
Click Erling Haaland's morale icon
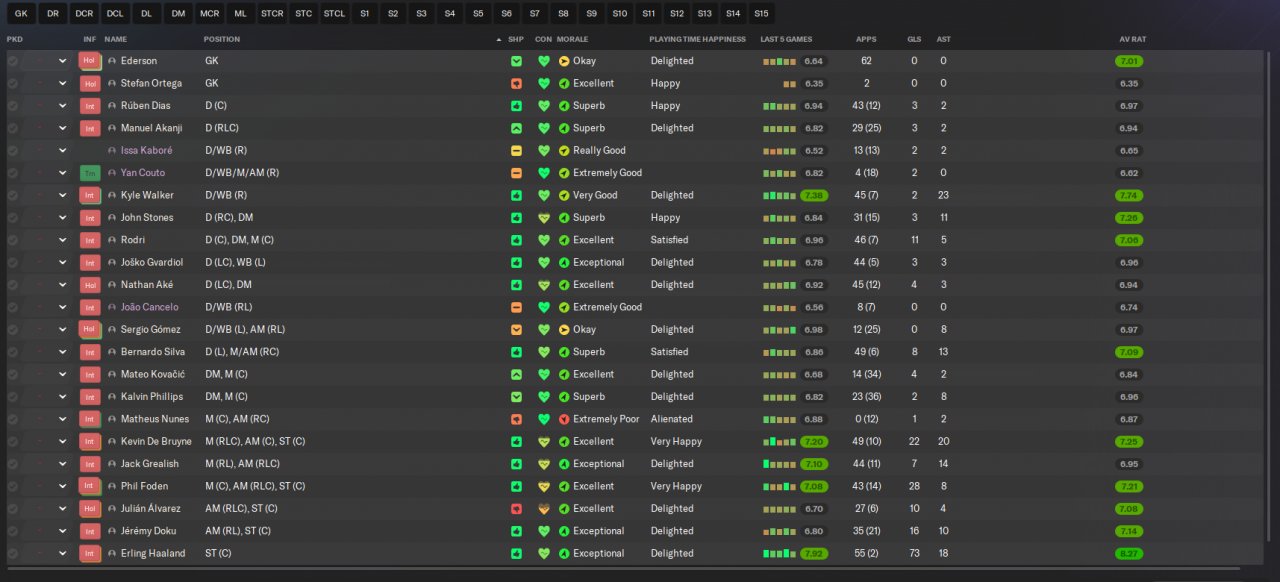point(564,553)
